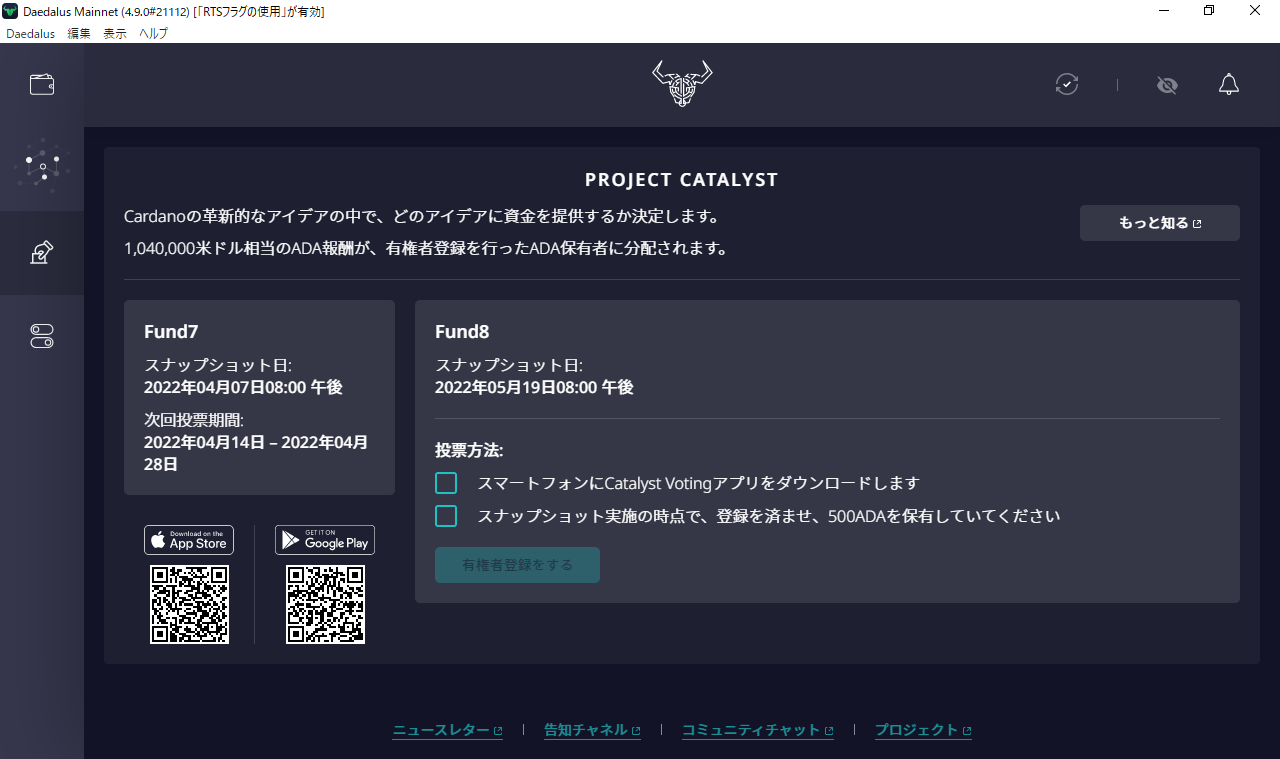Click the sync status check icon
This screenshot has width=1280, height=759.
[1067, 85]
